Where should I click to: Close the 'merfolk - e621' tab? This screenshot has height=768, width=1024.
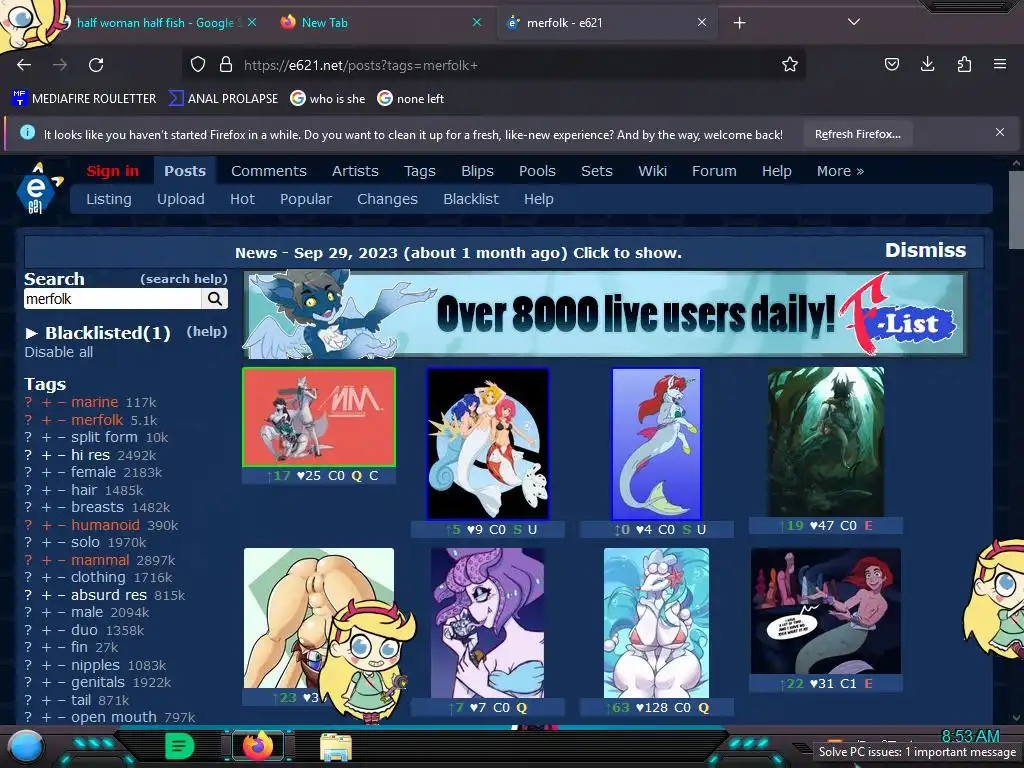pos(701,22)
